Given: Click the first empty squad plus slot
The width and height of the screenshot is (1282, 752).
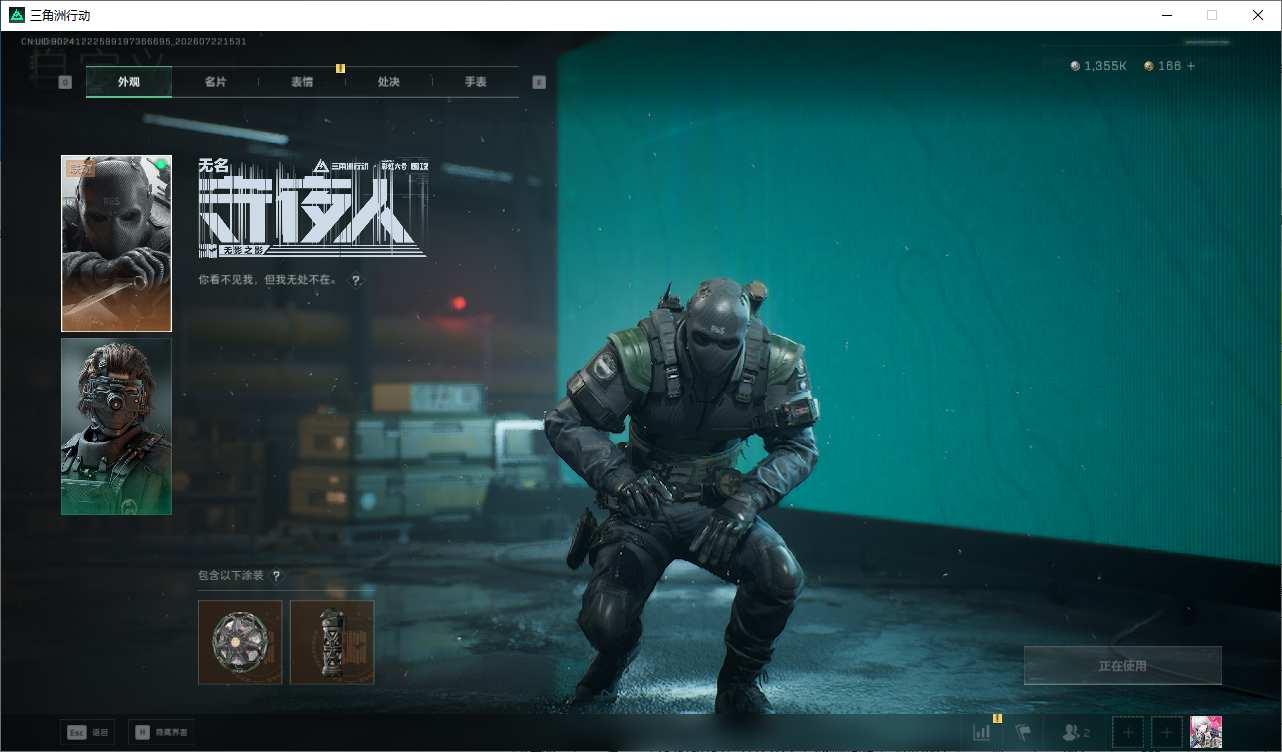Looking at the screenshot, I should 1128,733.
